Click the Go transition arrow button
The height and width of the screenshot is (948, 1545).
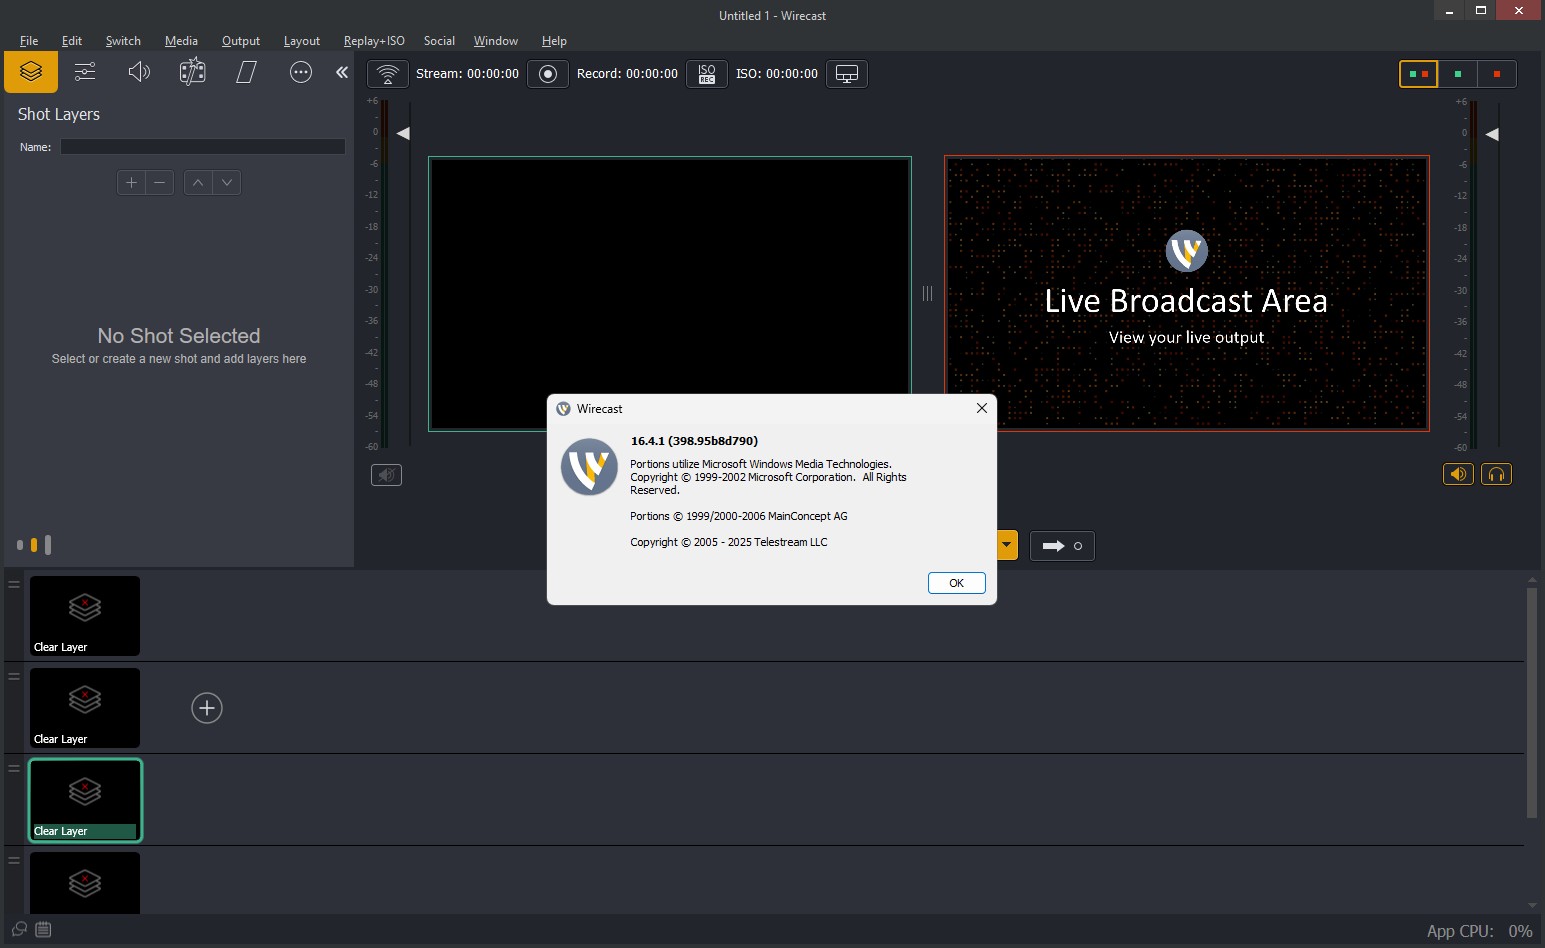(1062, 546)
